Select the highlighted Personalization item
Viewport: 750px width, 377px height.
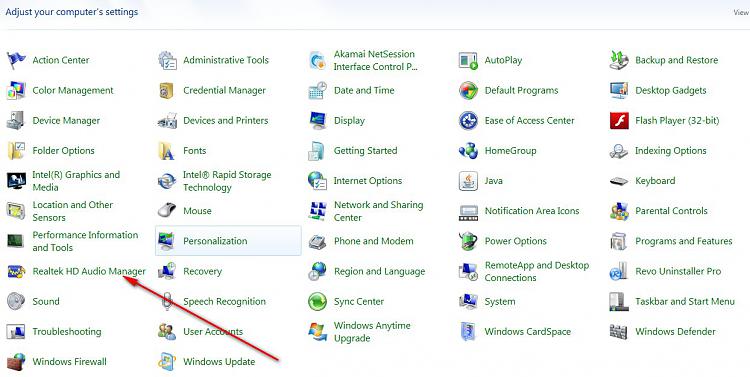point(228,241)
